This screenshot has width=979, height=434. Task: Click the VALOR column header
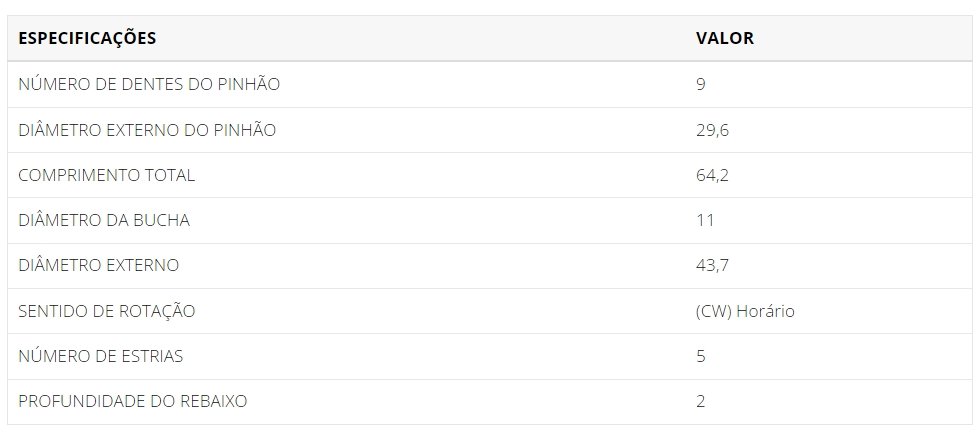(725, 38)
